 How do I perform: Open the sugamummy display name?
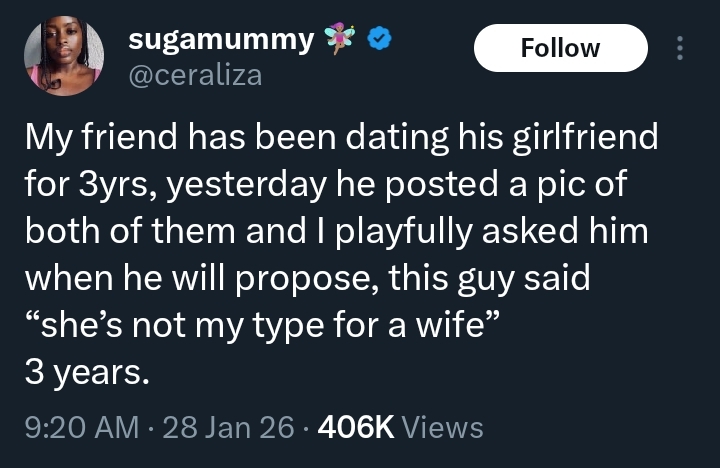(x=222, y=40)
